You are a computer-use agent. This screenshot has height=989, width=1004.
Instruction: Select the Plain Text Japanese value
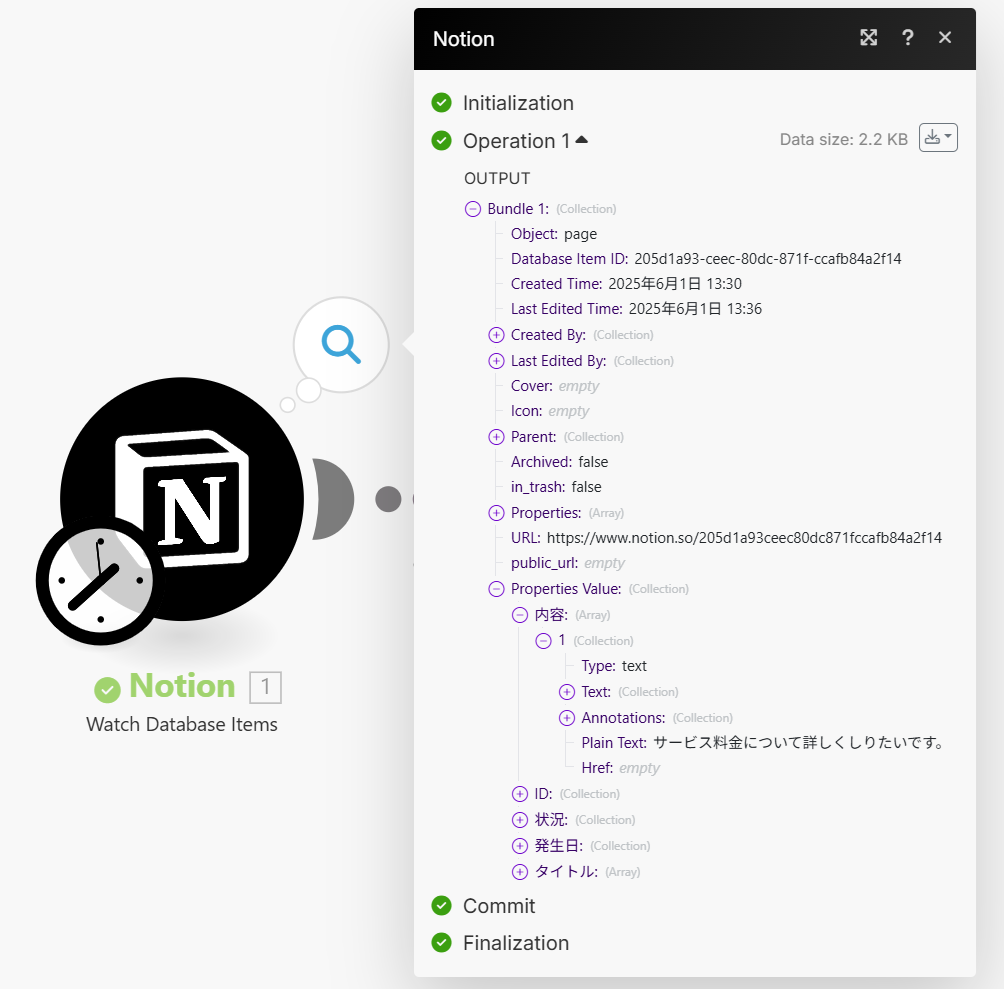point(798,743)
